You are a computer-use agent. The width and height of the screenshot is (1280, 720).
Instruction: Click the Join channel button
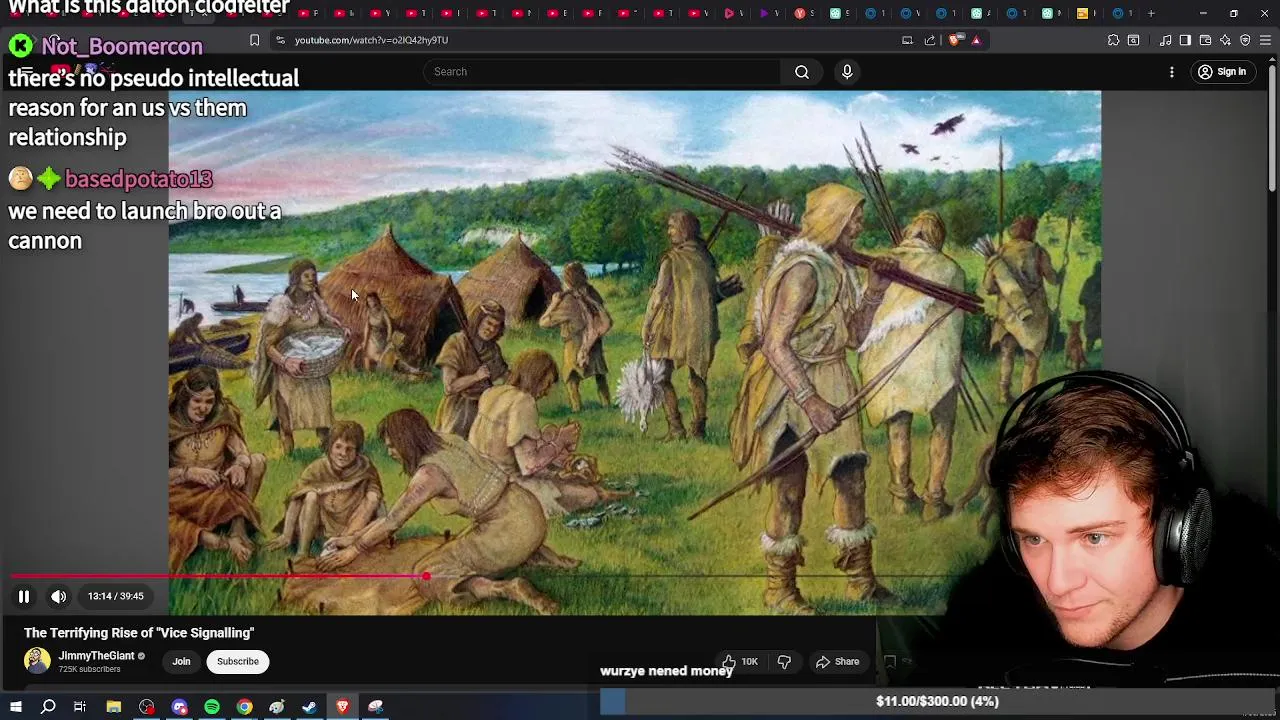click(x=181, y=661)
